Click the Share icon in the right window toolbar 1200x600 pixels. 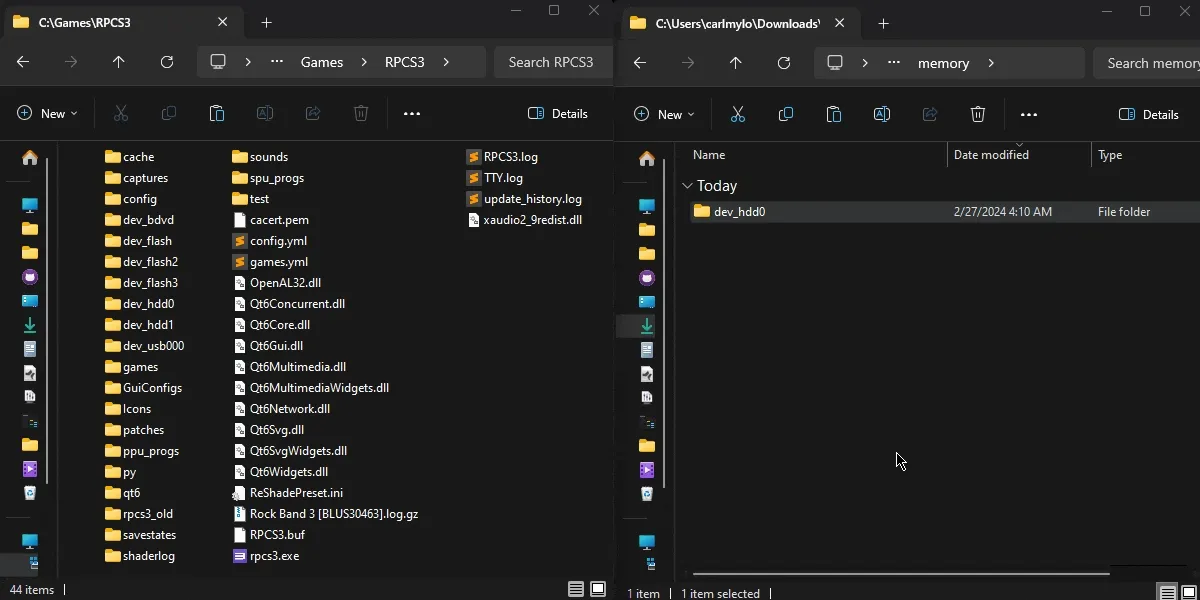pyautogui.click(x=930, y=113)
